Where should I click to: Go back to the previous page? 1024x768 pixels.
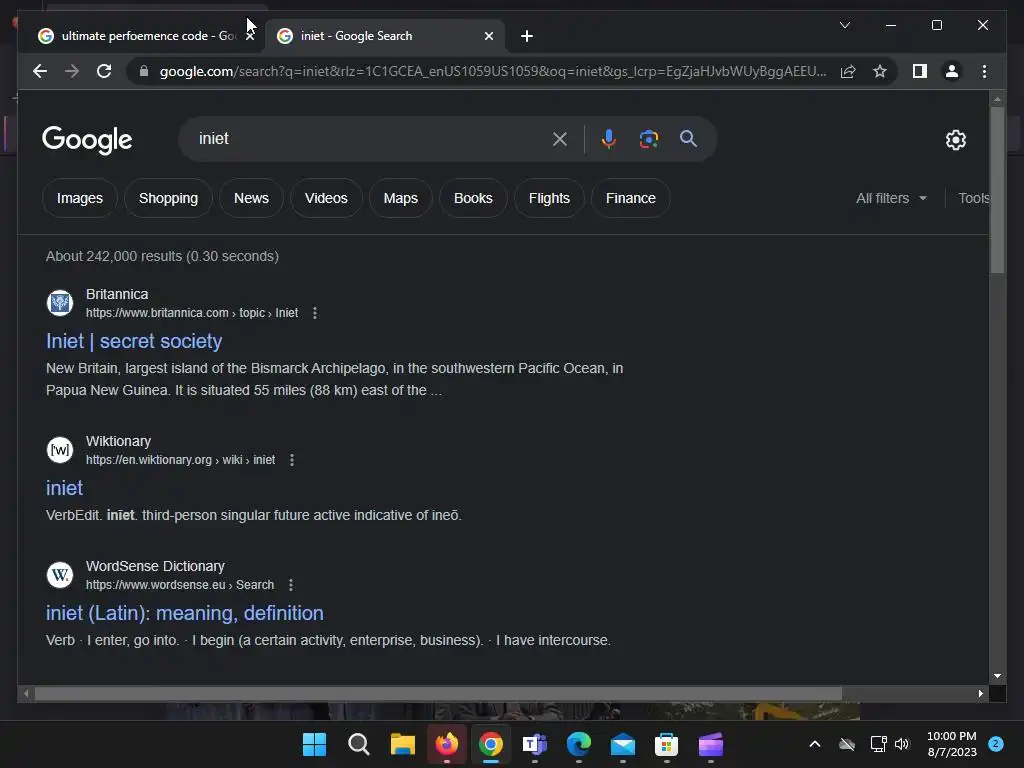click(x=40, y=71)
